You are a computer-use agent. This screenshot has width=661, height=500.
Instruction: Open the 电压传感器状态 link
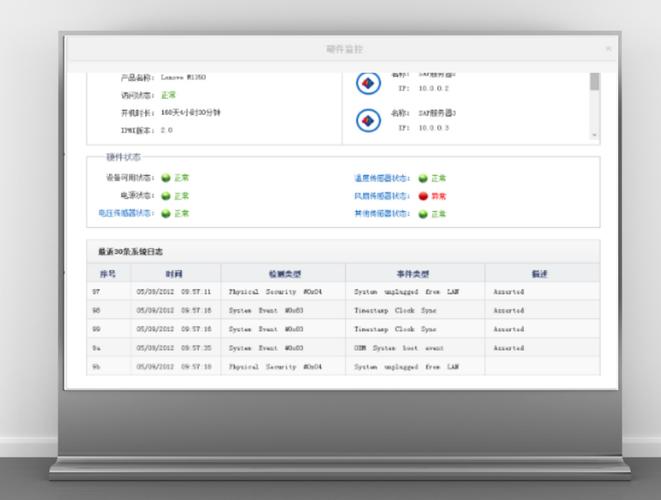pos(126,213)
